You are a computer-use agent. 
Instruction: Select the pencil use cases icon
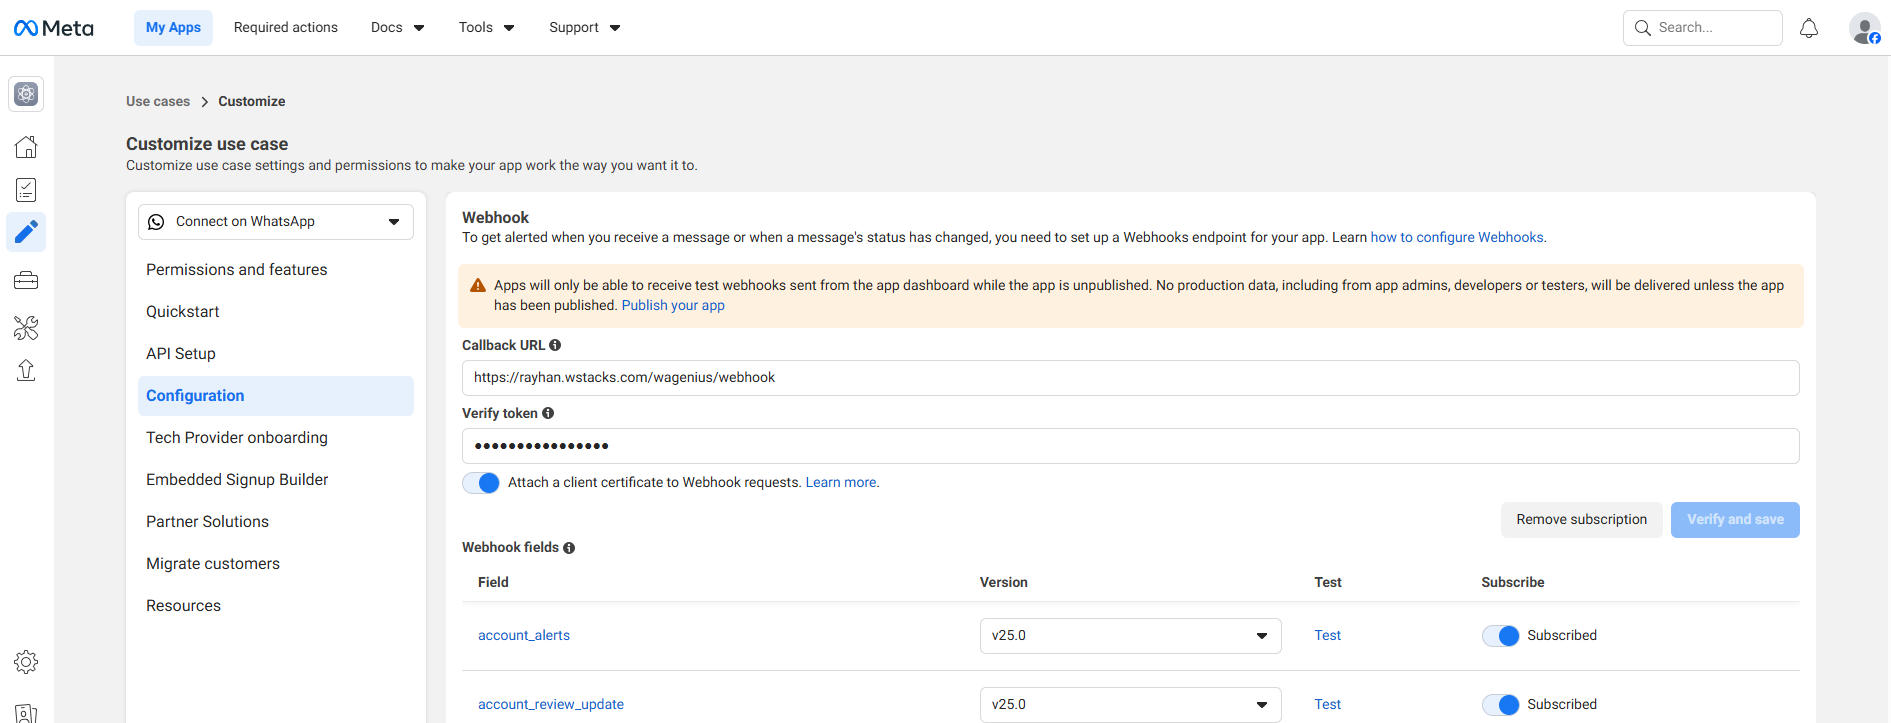27,232
